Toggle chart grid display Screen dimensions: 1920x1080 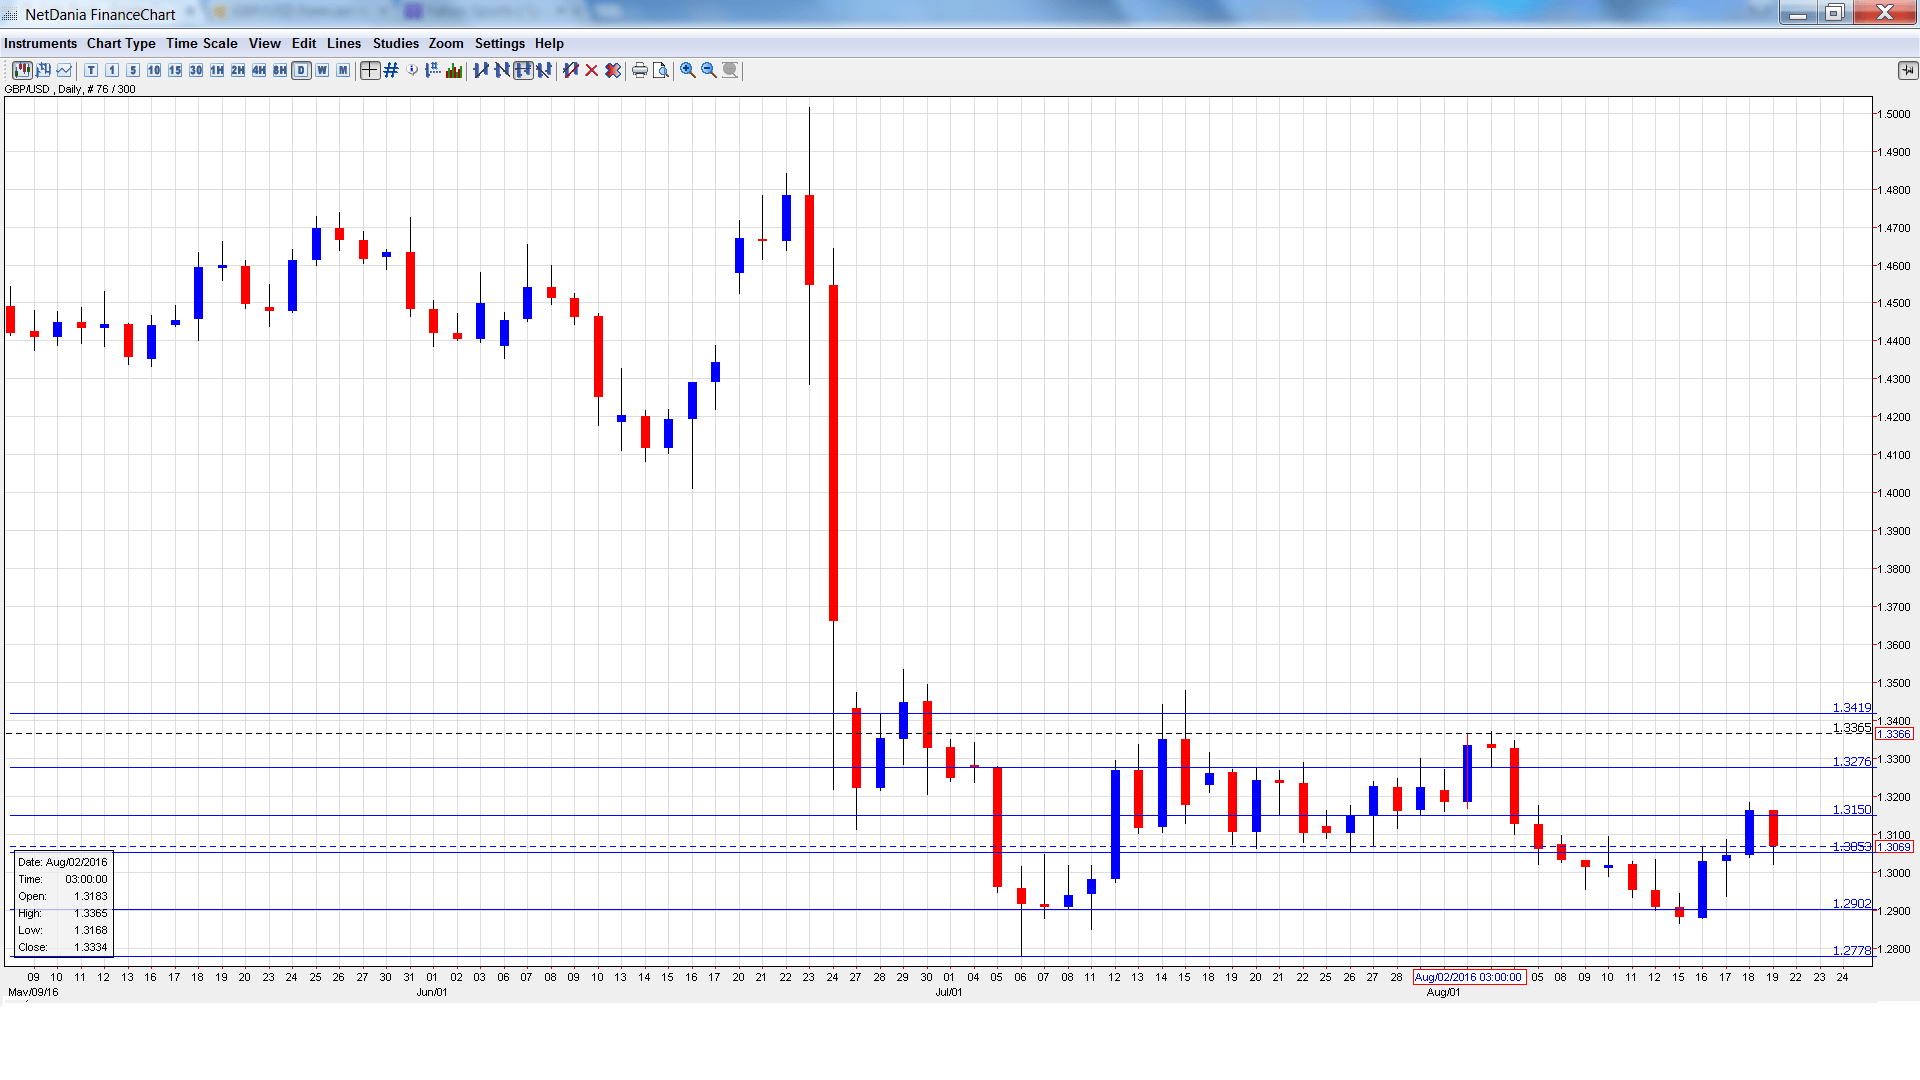pos(391,70)
